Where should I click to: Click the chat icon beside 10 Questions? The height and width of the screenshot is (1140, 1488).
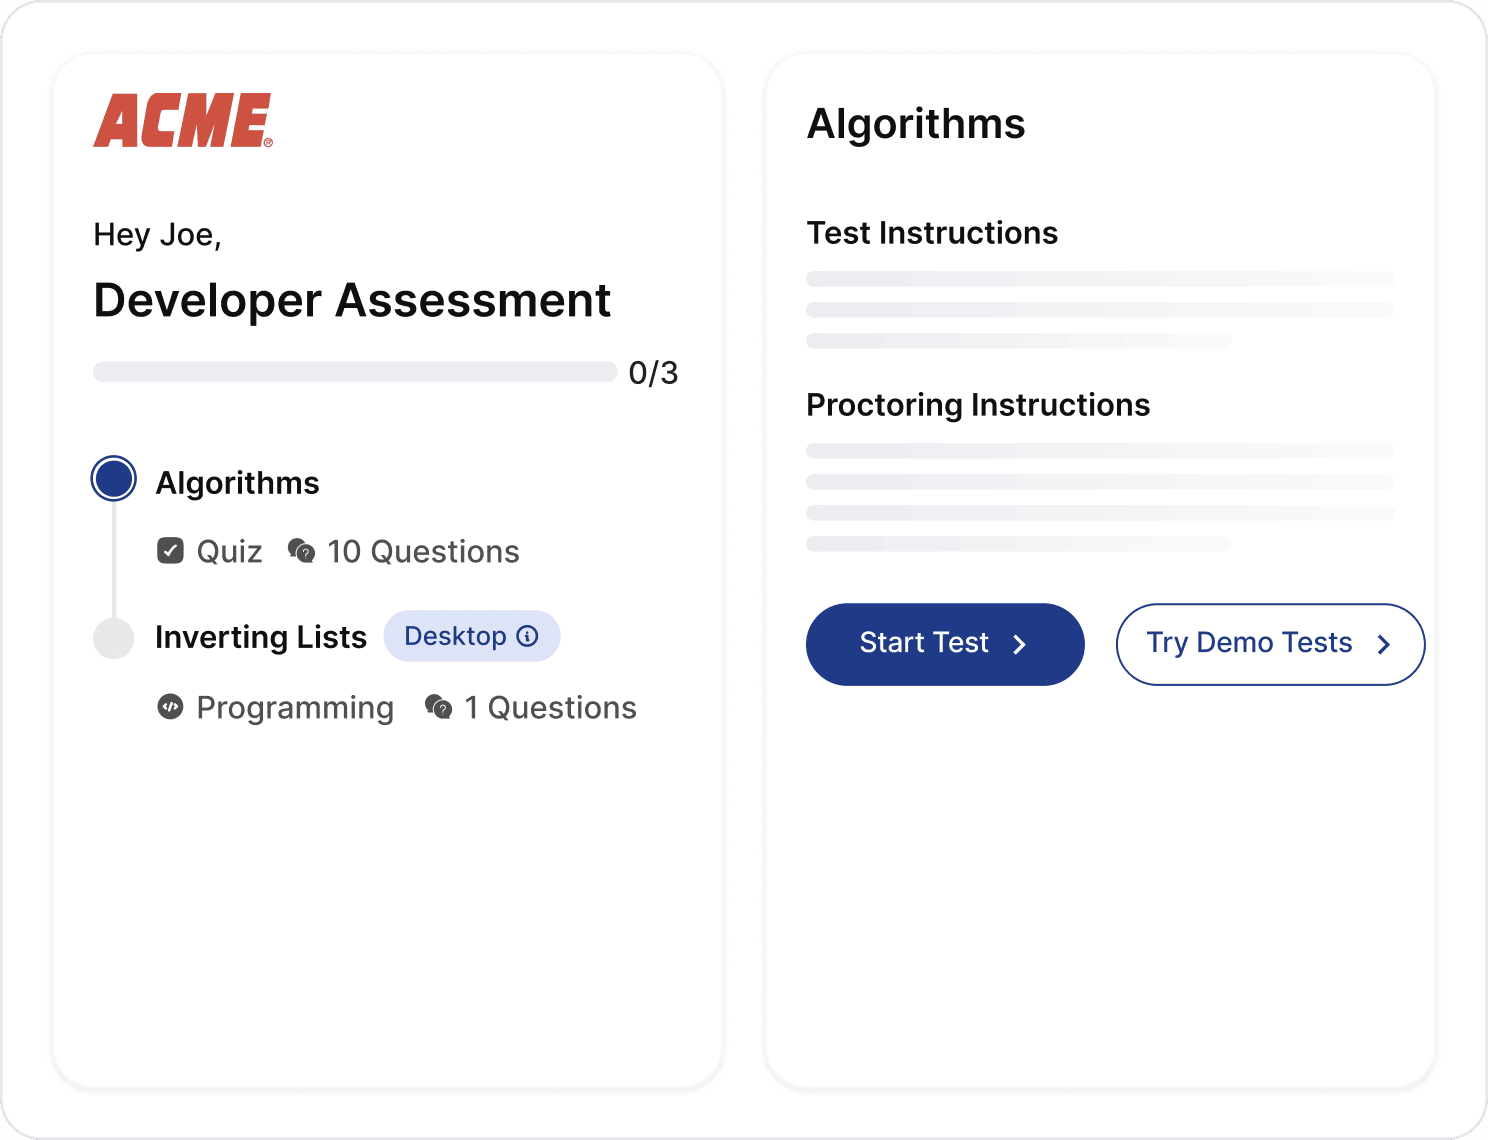[x=301, y=551]
